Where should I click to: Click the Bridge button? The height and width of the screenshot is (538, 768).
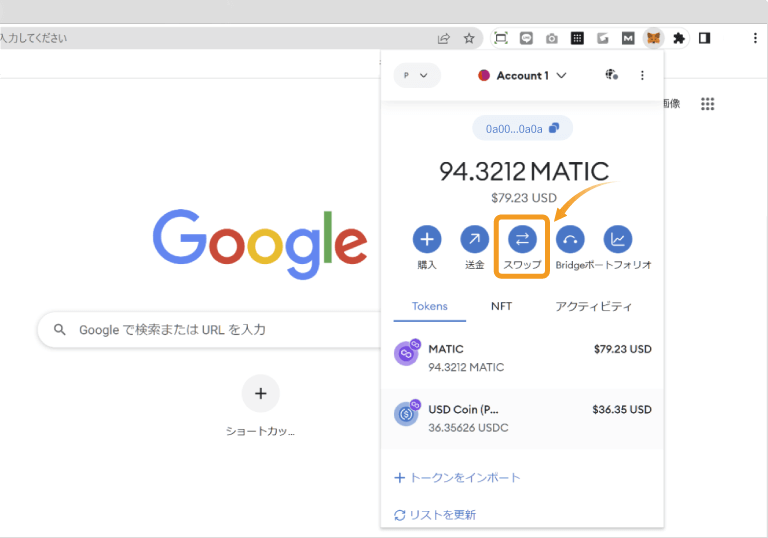[x=570, y=239]
